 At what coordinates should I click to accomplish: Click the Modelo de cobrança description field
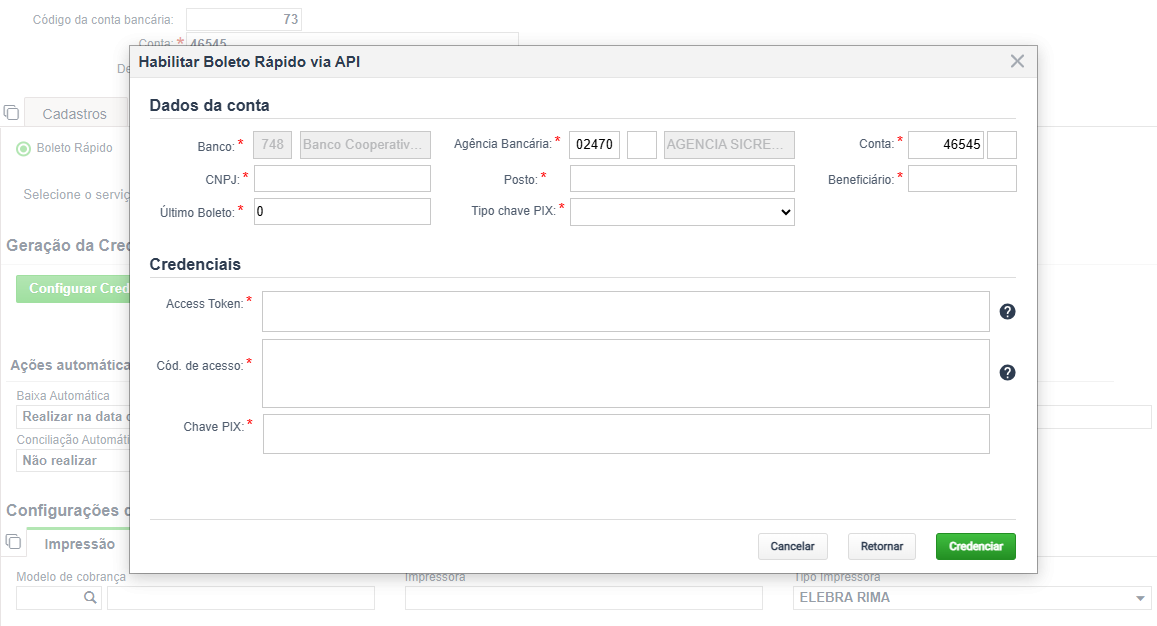241,598
